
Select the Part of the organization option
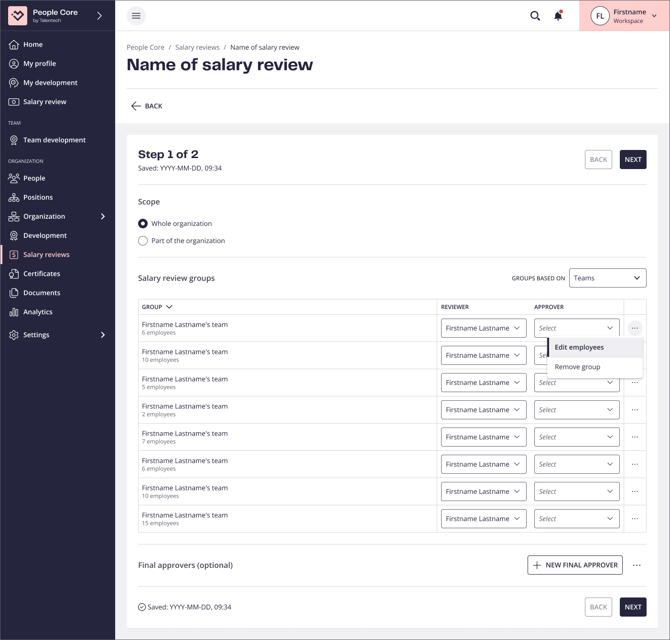(x=143, y=241)
